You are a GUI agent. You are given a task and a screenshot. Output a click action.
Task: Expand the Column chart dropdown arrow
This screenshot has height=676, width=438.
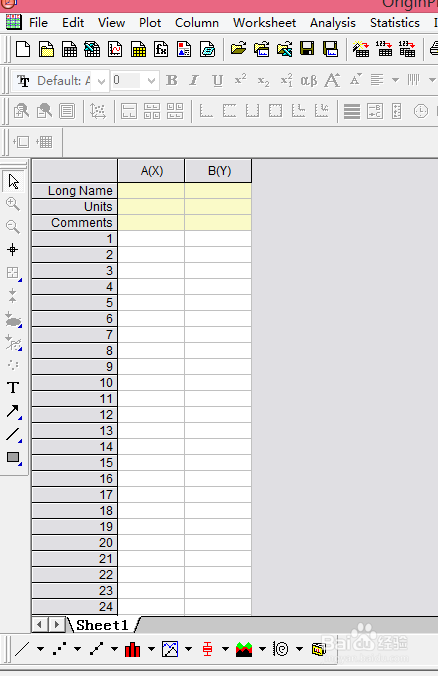point(151,649)
